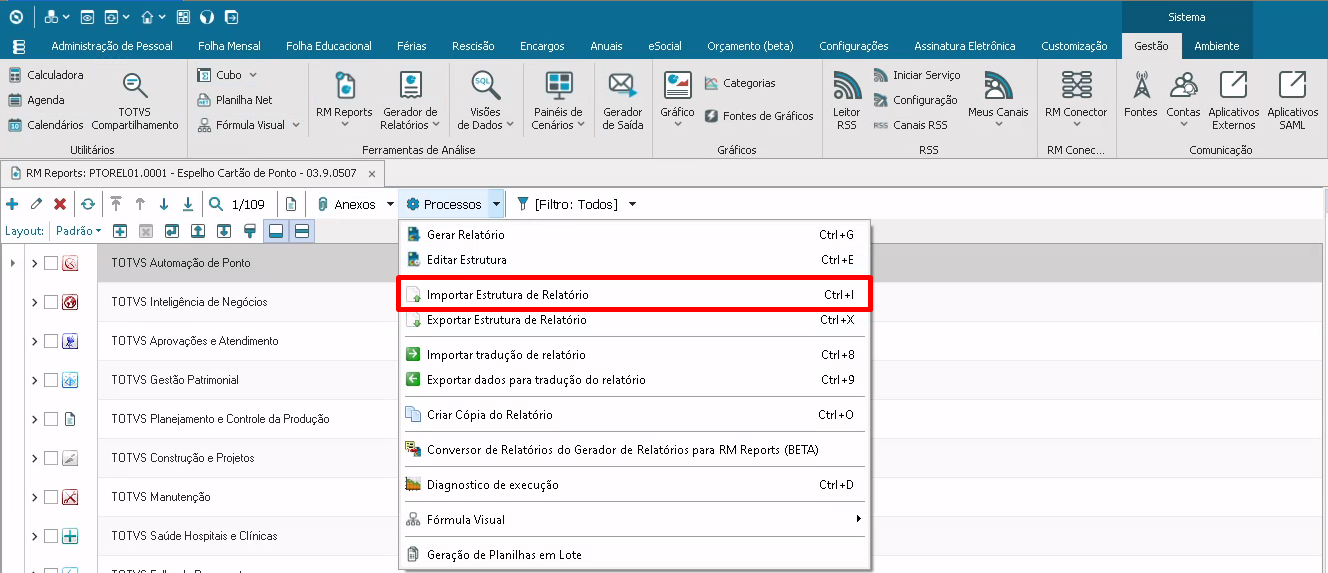This screenshot has height=573, width=1328.
Task: Open the RM Conector tool
Action: [1076, 101]
